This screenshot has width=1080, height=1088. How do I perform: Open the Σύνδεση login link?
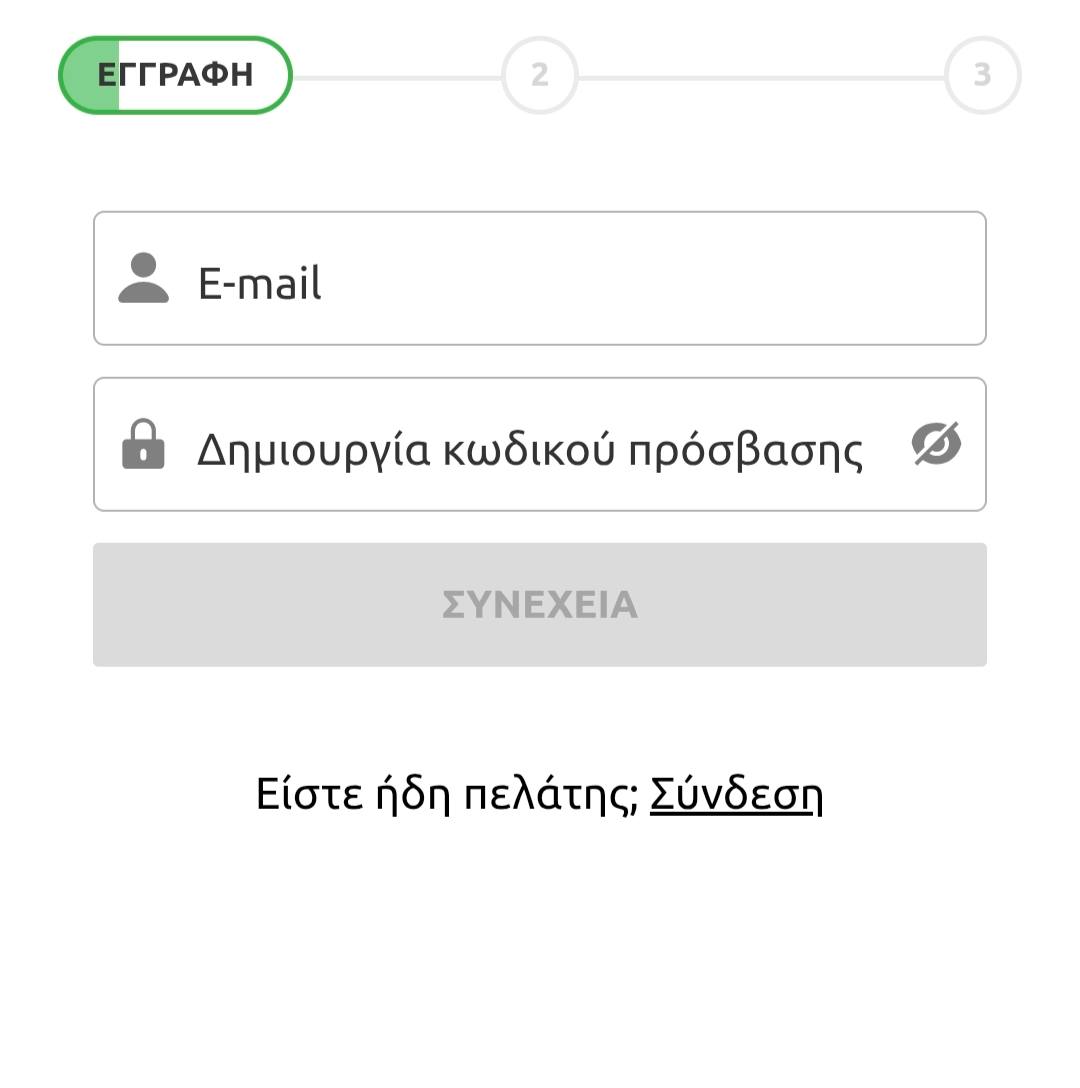click(x=736, y=795)
